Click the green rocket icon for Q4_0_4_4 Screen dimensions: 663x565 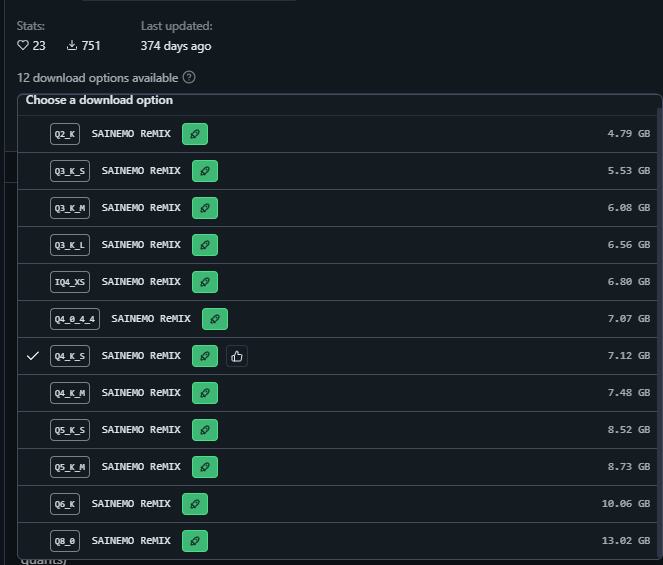[x=215, y=319]
